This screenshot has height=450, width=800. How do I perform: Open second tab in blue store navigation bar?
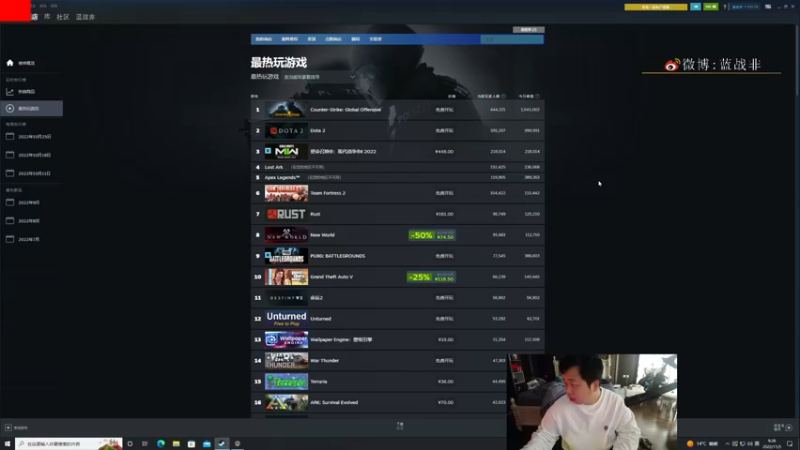coord(289,39)
